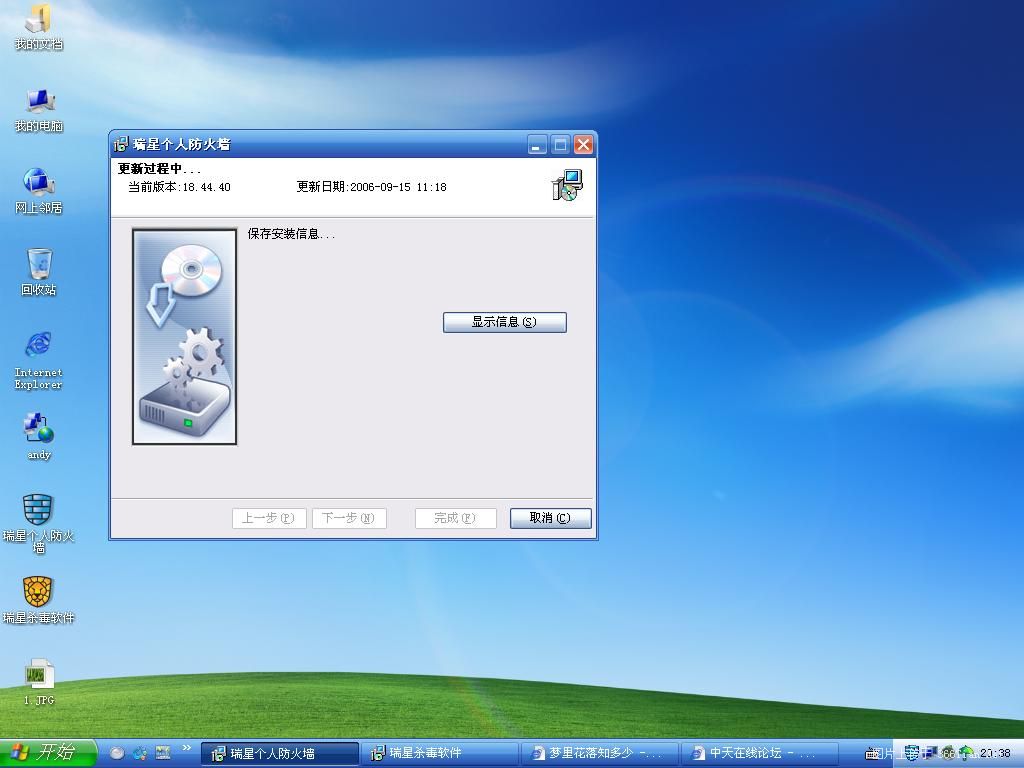Image resolution: width=1024 pixels, height=768 pixels.
Task: Switch to 瑞星个人防火墙 taskbar button
Action: pos(280,754)
